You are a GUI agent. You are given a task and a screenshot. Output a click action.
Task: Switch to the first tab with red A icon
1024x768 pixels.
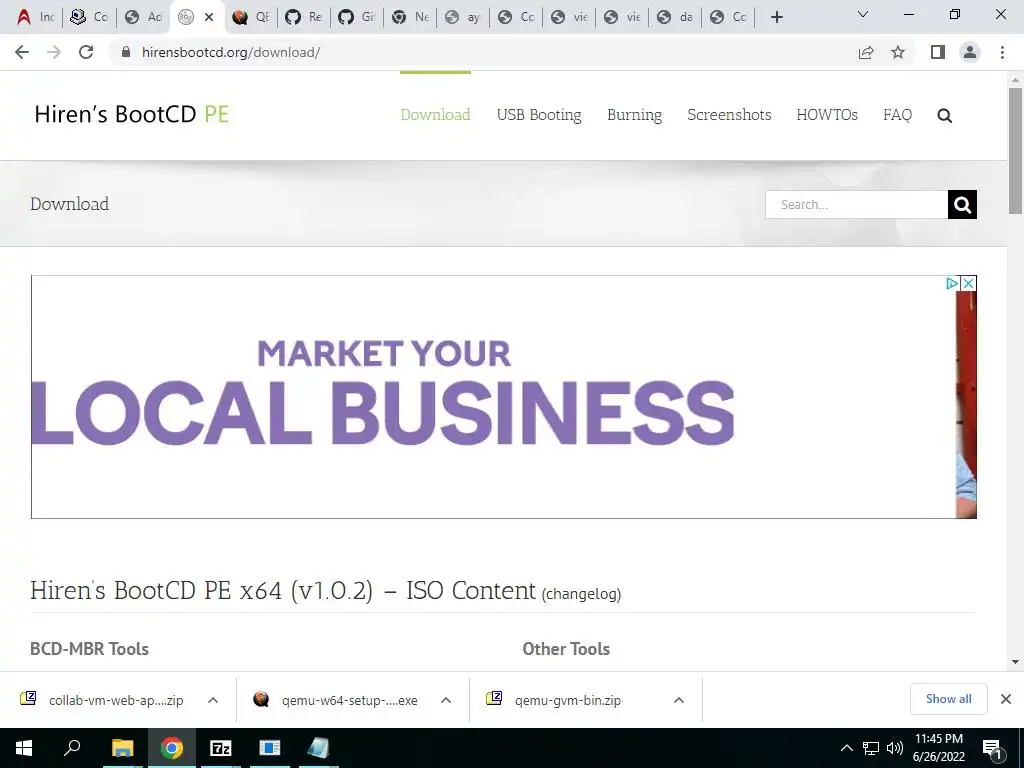pyautogui.click(x=36, y=17)
